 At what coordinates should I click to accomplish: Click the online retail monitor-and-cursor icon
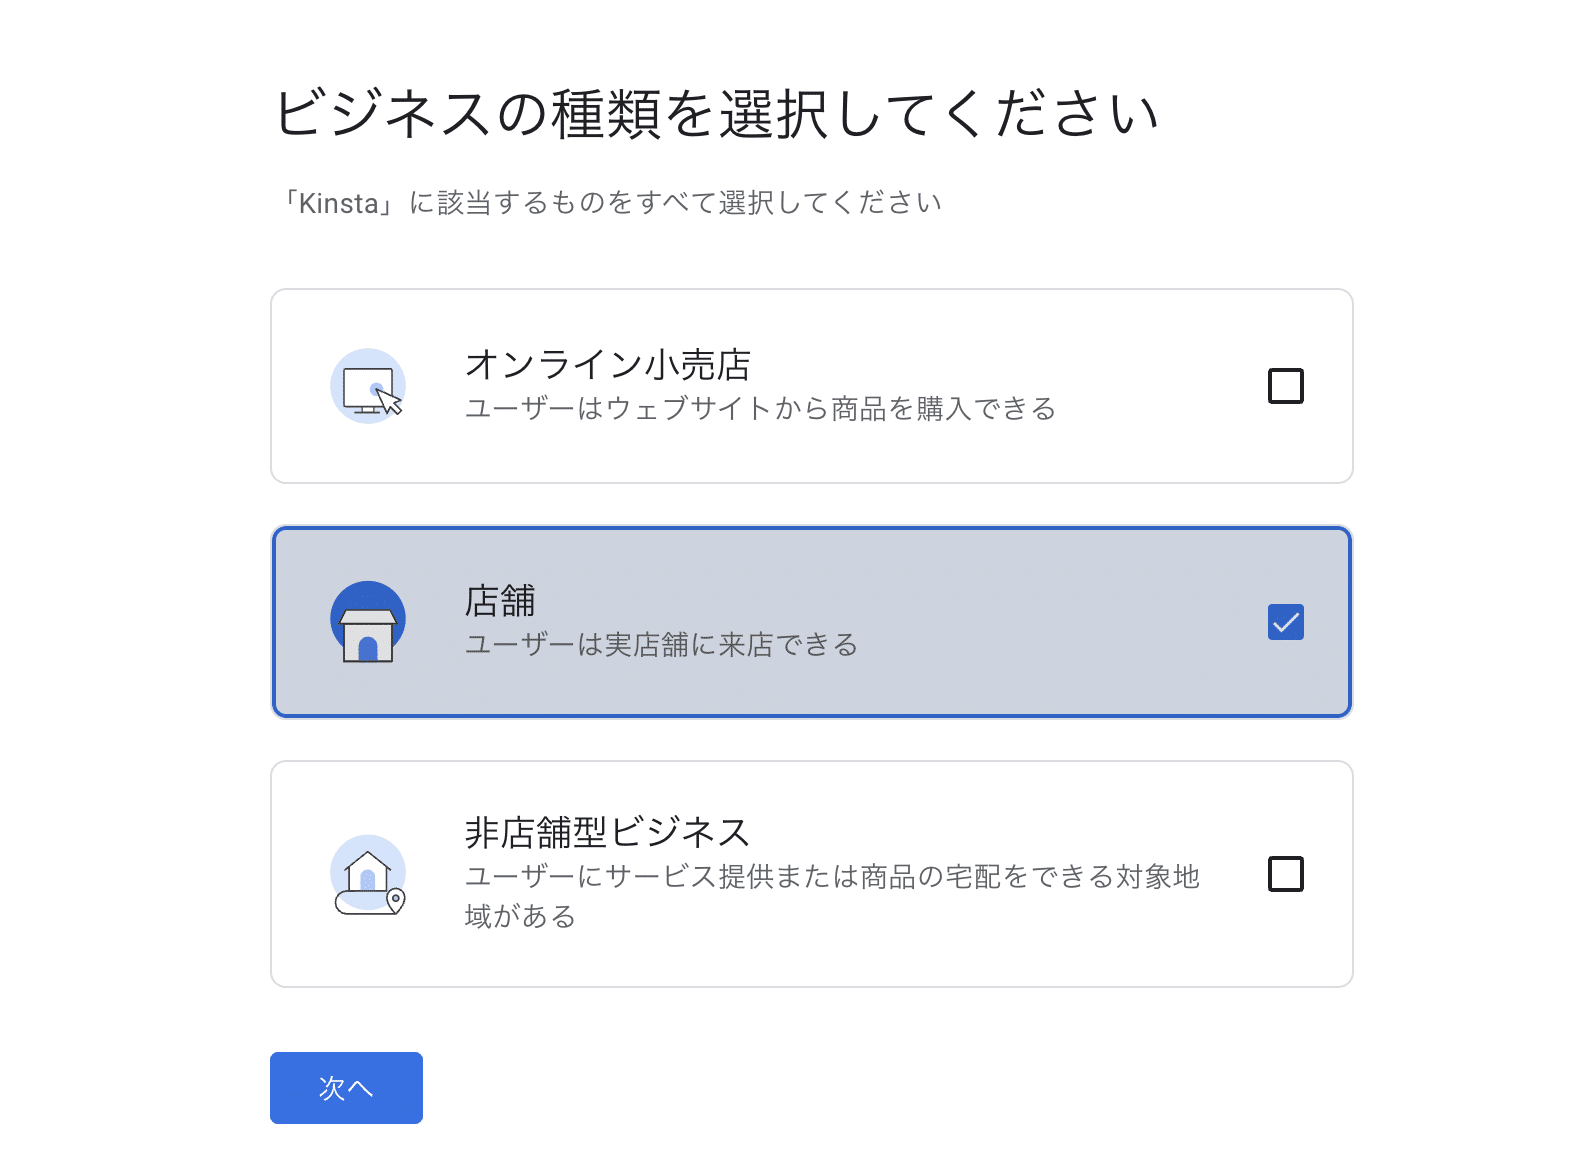[367, 385]
